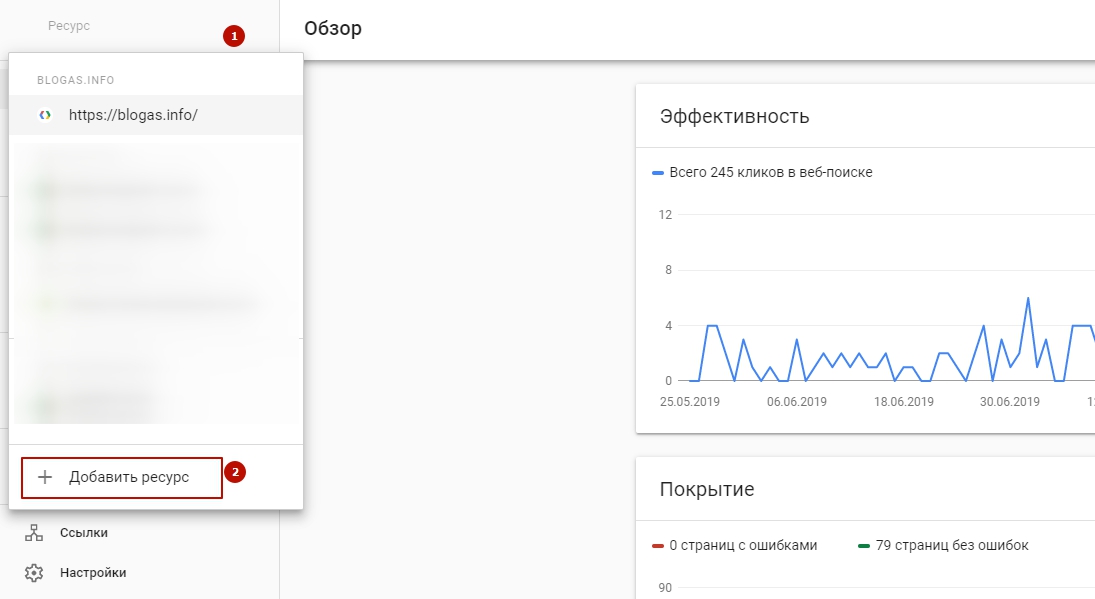The width and height of the screenshot is (1095, 599).
Task: Click the green legend marker for error-free pages
Action: click(x=865, y=546)
